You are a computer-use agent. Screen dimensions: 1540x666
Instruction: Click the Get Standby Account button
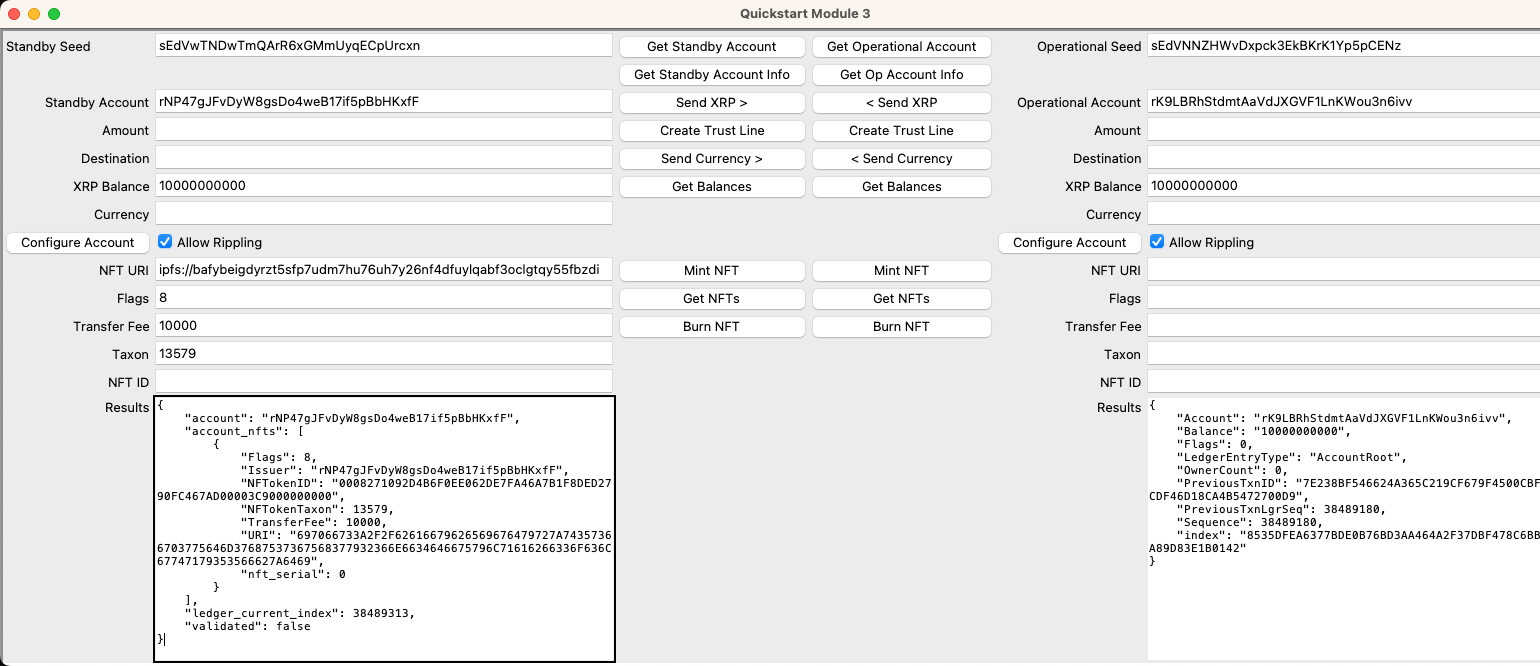pos(711,47)
